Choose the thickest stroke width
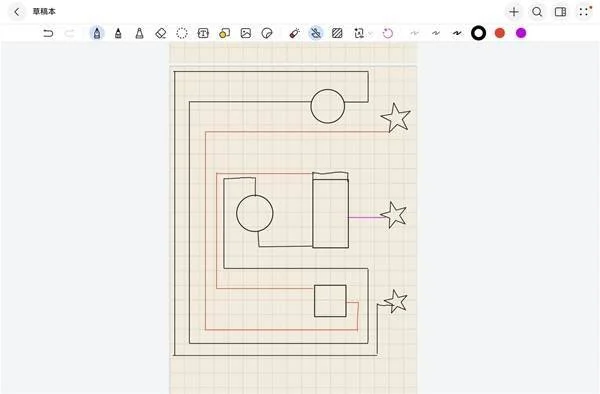The width and height of the screenshot is (600, 394). point(457,33)
